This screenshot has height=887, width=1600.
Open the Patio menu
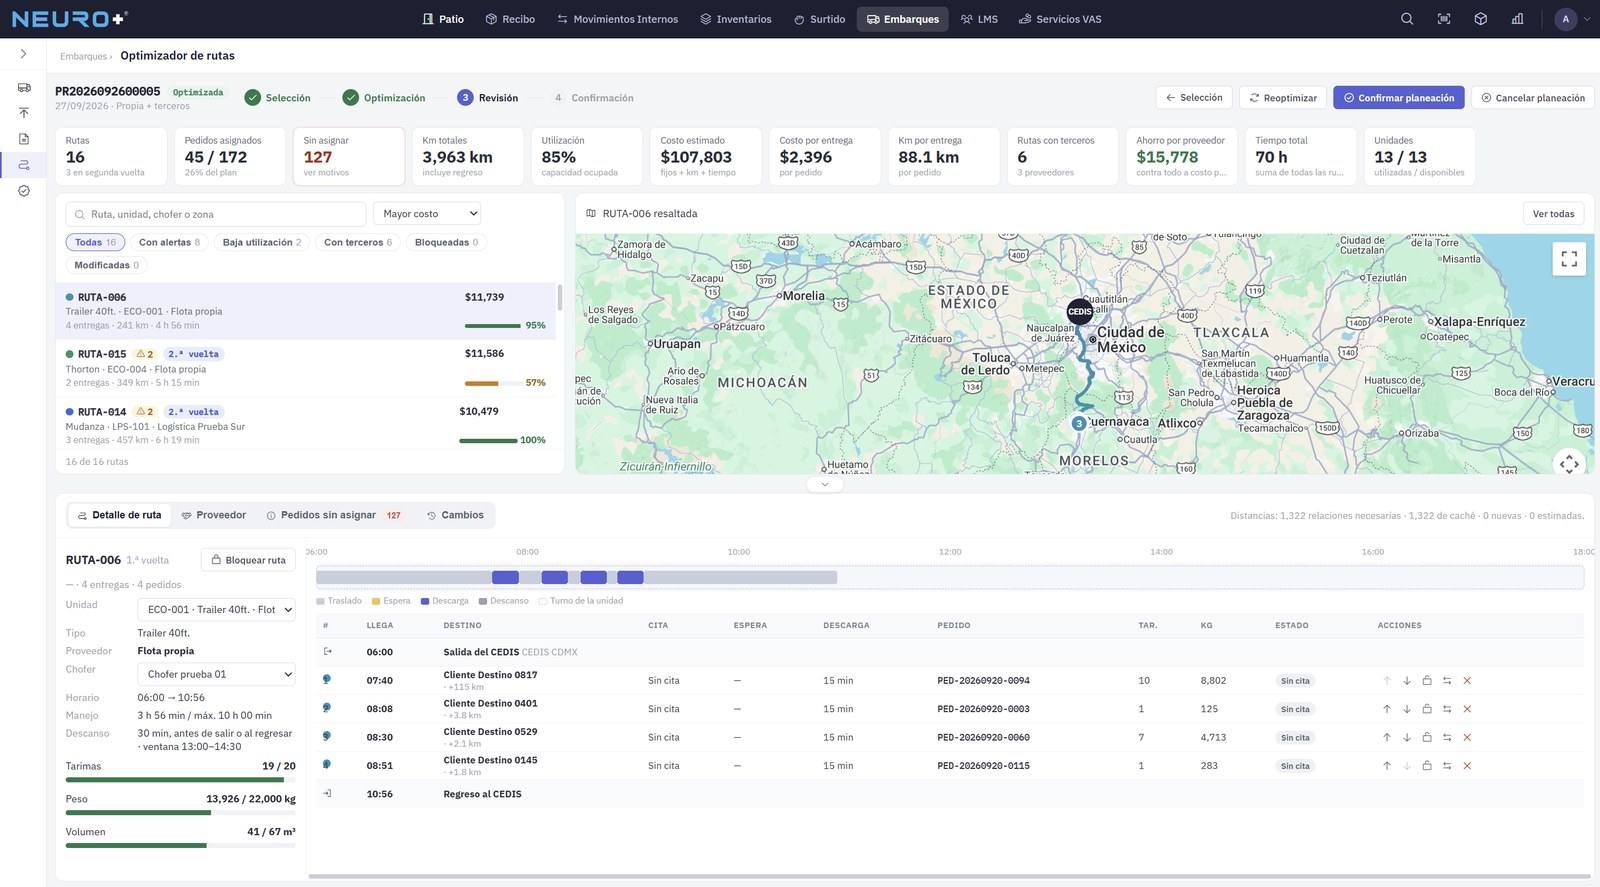(x=443, y=19)
